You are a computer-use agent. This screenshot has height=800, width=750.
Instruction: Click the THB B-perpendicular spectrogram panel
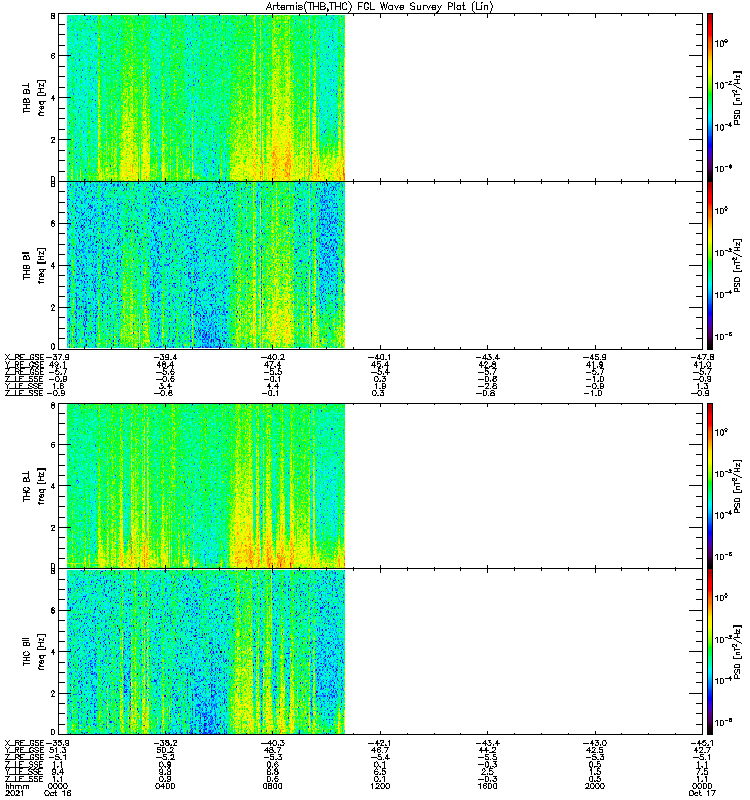click(x=380, y=97)
